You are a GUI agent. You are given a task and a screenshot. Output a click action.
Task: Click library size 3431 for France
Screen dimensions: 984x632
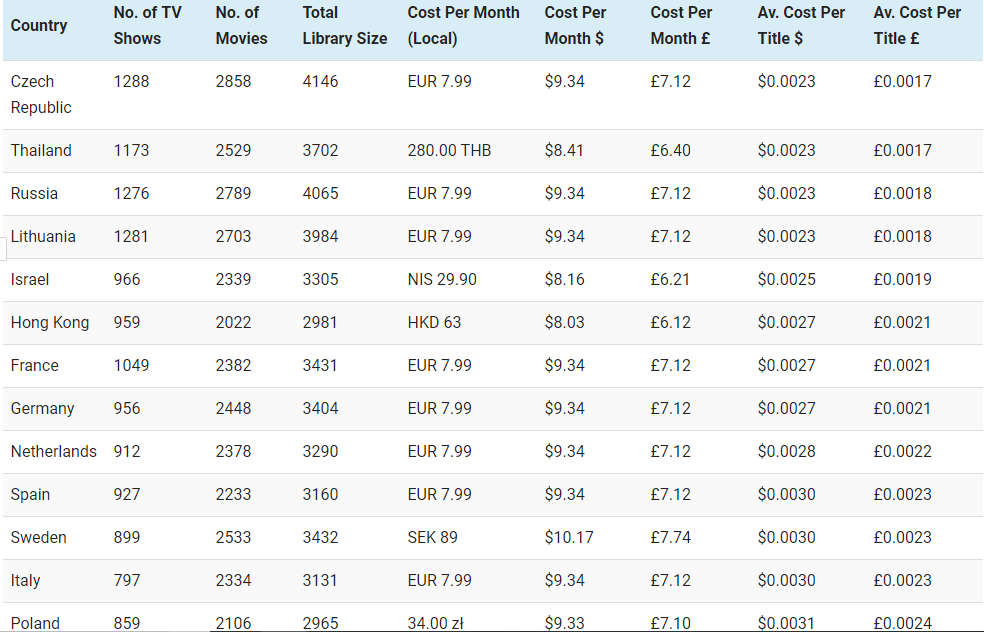[x=320, y=365]
